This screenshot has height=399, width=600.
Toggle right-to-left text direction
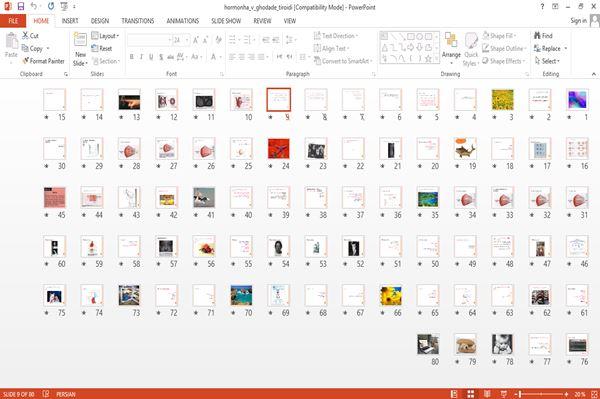(x=290, y=57)
